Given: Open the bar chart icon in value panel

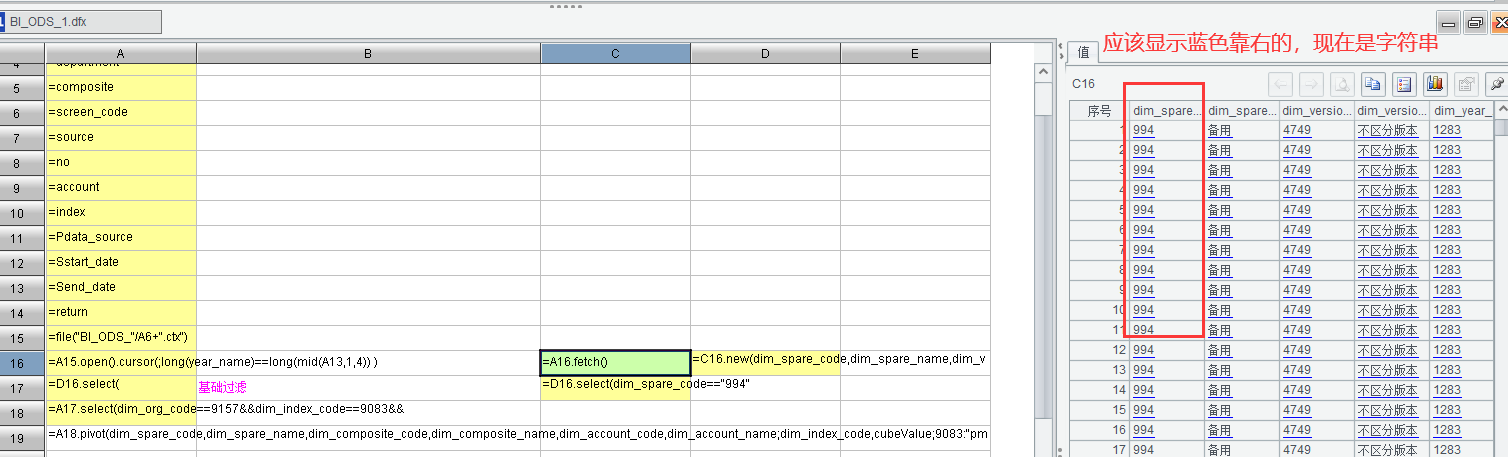Looking at the screenshot, I should [x=1436, y=85].
